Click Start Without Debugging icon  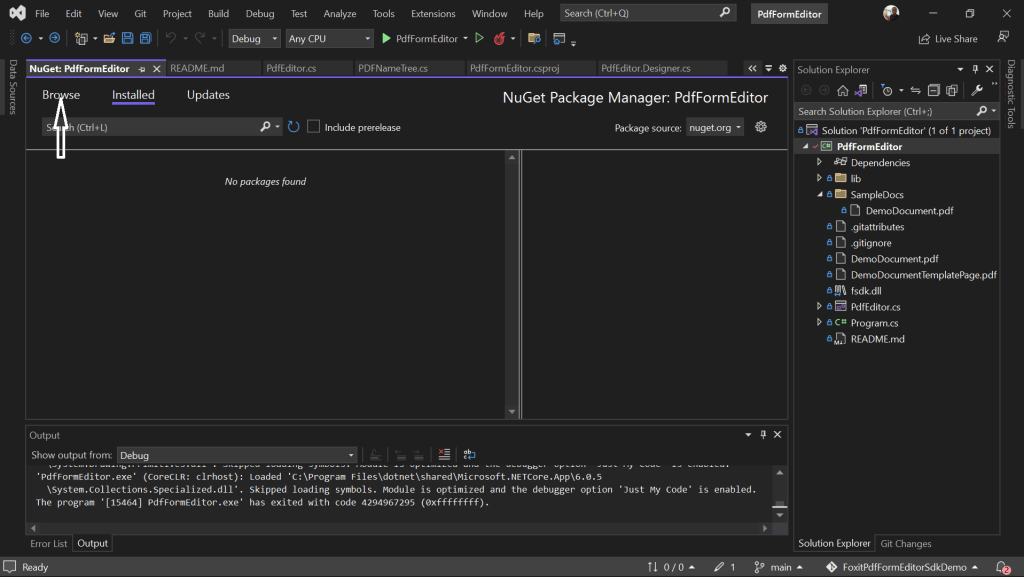[479, 39]
